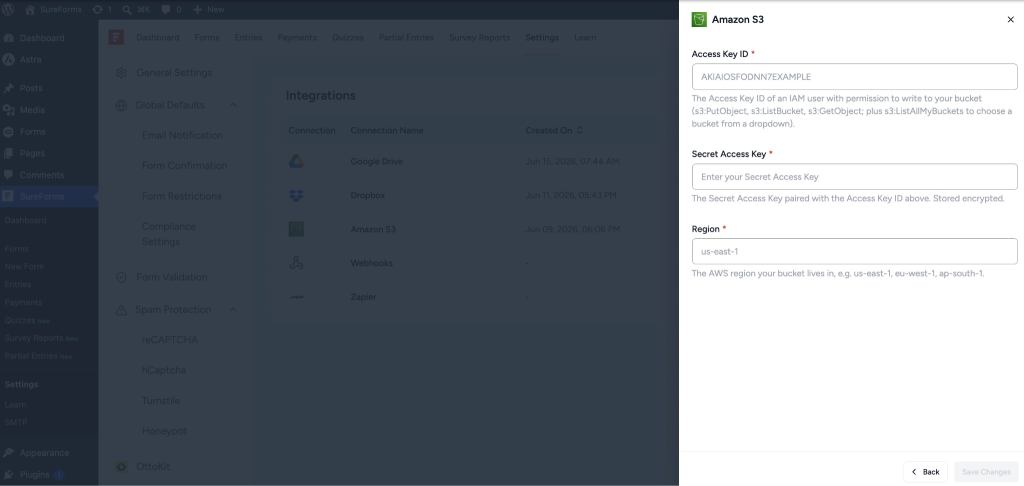The width and height of the screenshot is (1024, 486).
Task: Open hCaptcha settings
Action: point(164,370)
